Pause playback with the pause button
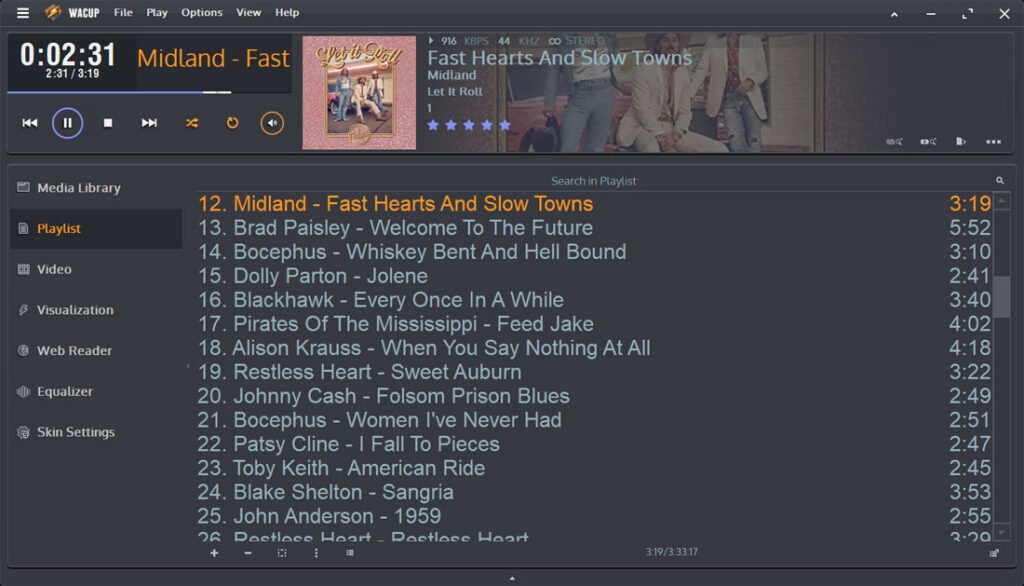Viewport: 1024px width, 586px height. pos(67,123)
